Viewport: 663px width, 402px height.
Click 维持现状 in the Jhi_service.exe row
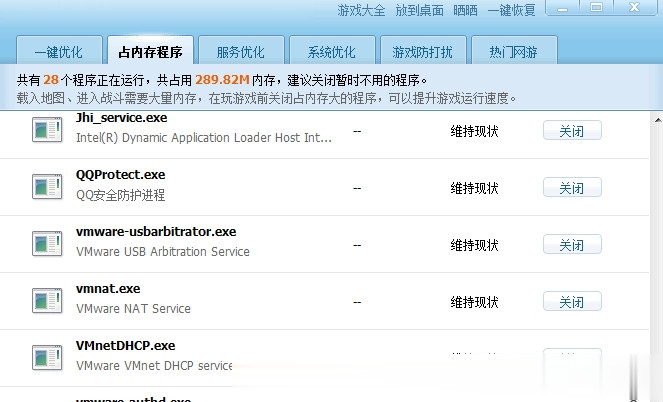(474, 131)
